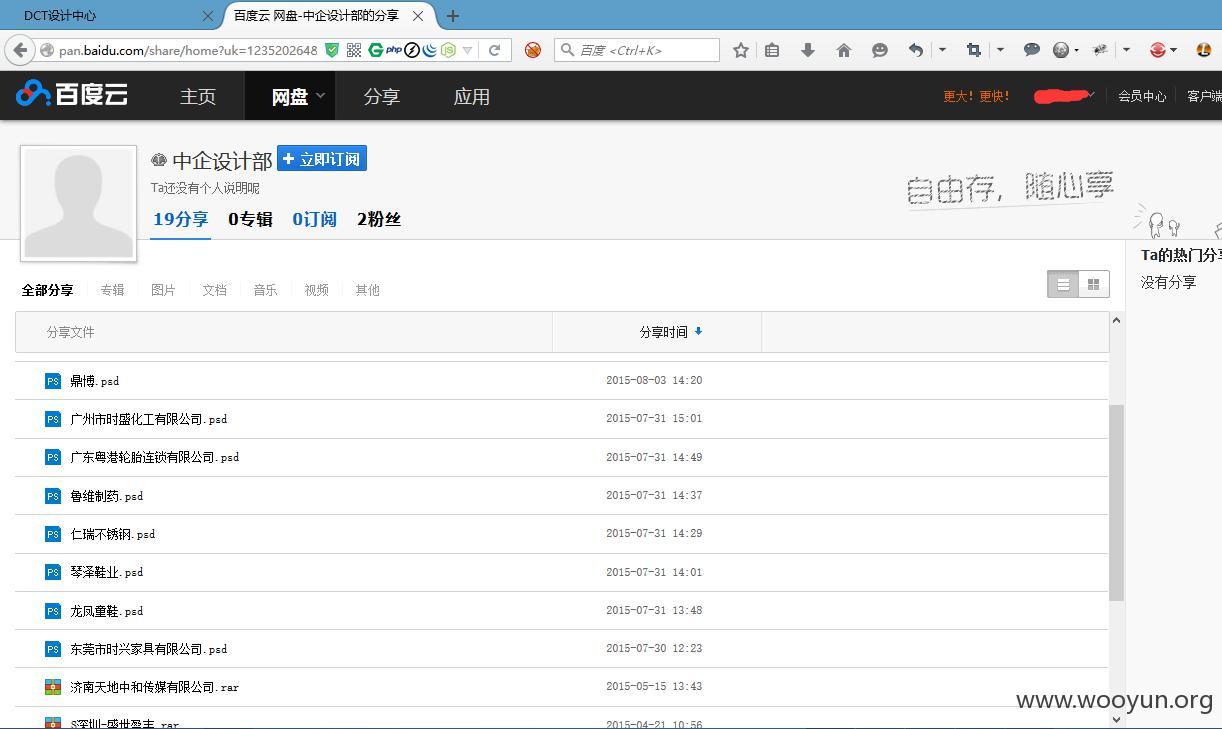Click the PS icon beside 鲁维制药.psd
This screenshot has height=729, width=1222.
point(53,496)
